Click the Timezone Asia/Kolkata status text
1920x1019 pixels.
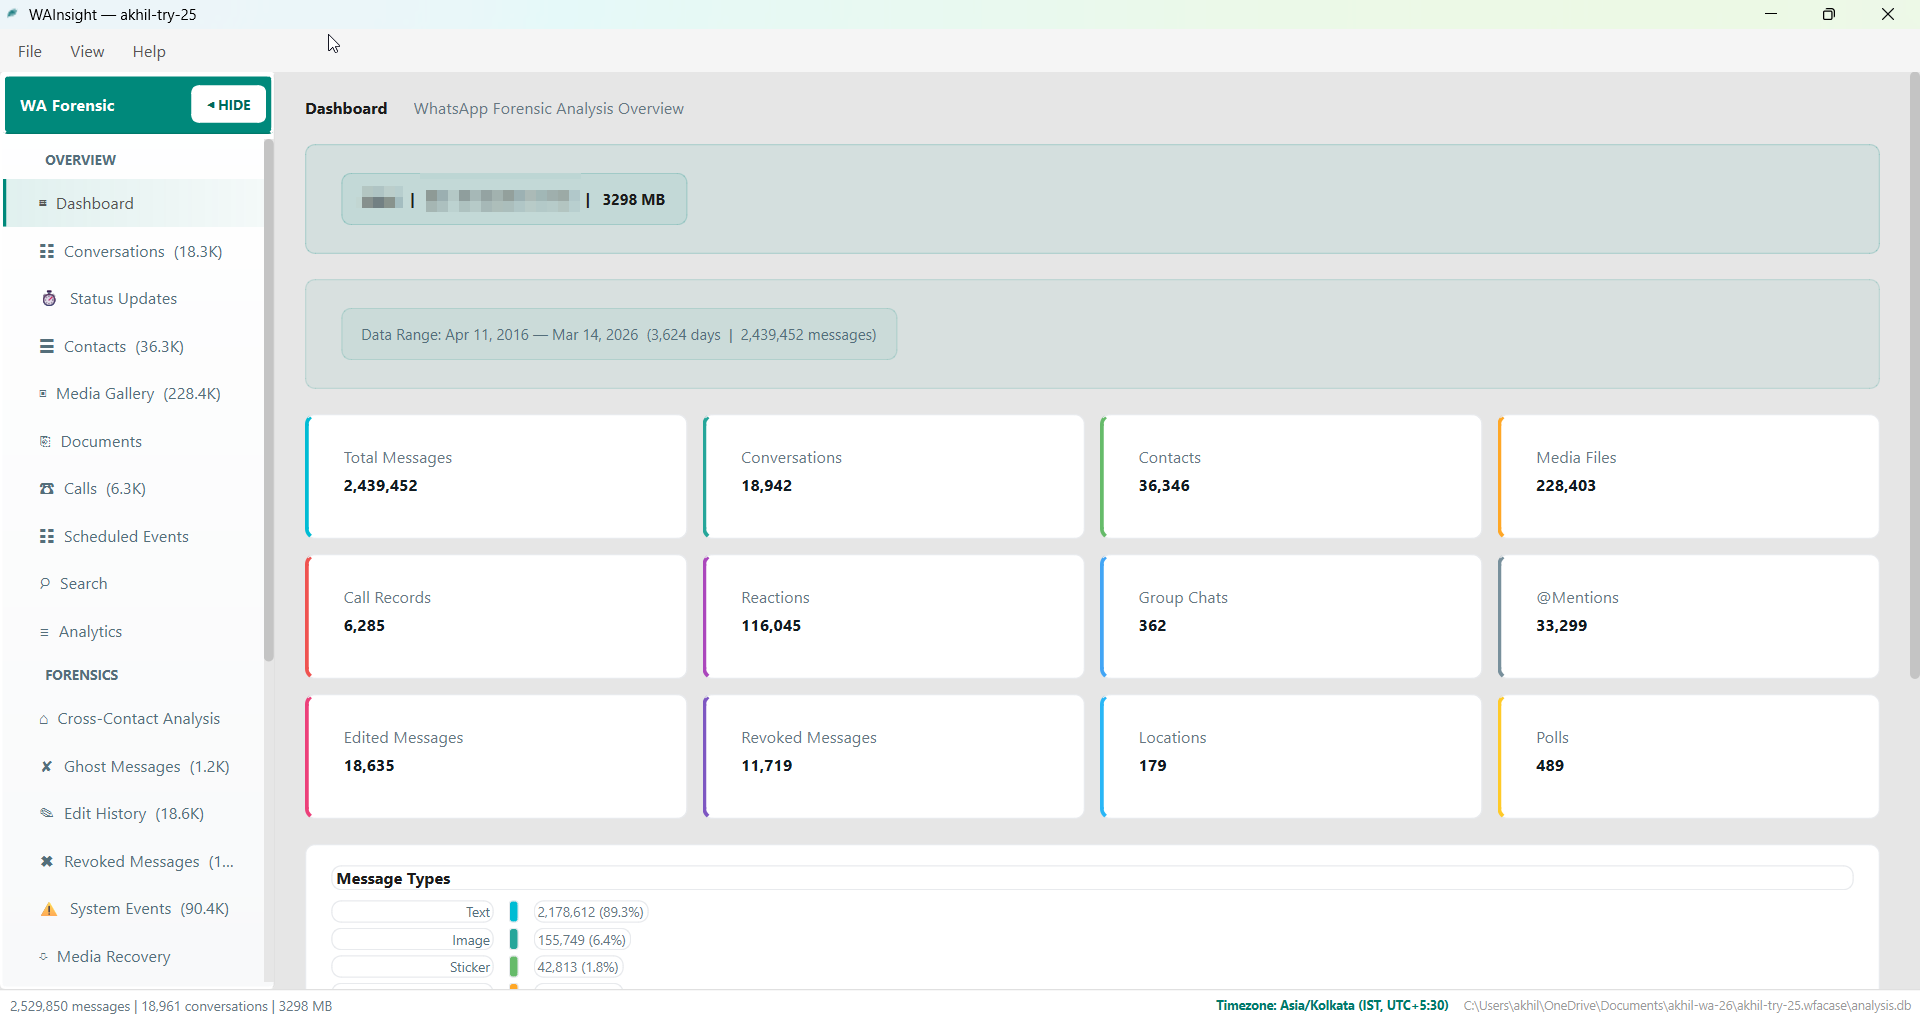click(1332, 1006)
